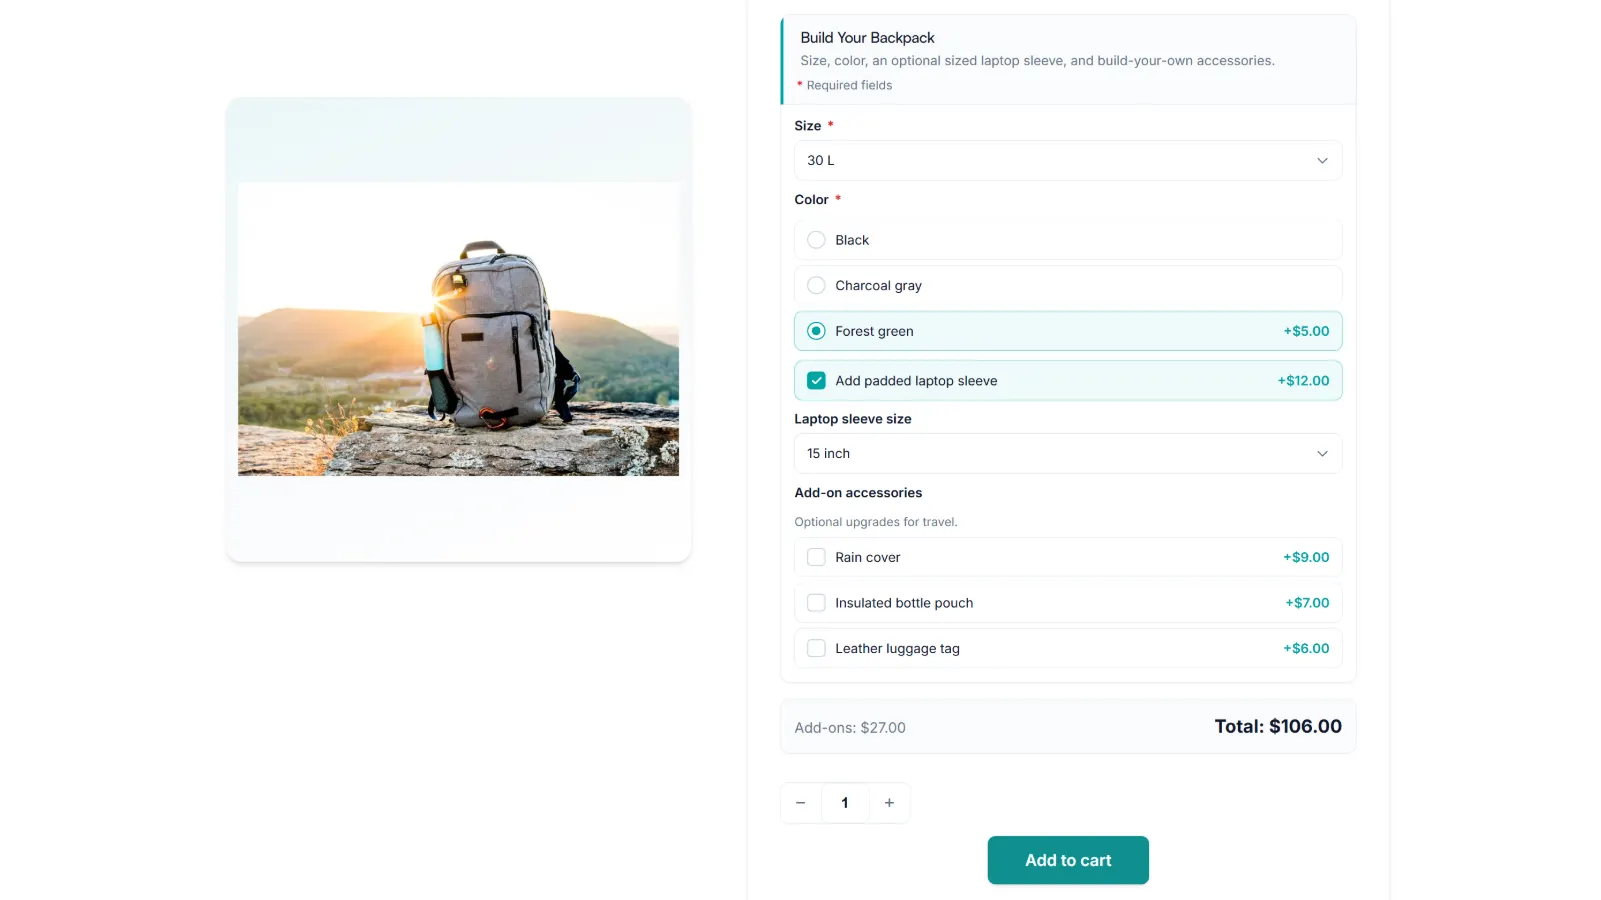Open the 15 inch sleeve size dropdown

[x=1068, y=454]
